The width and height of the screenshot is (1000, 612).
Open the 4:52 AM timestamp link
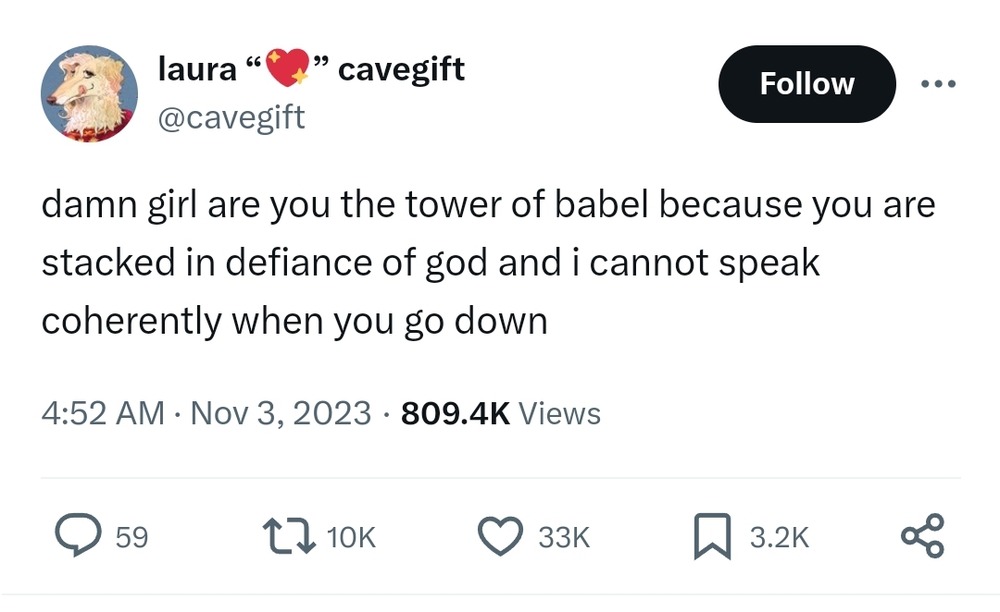tap(103, 413)
